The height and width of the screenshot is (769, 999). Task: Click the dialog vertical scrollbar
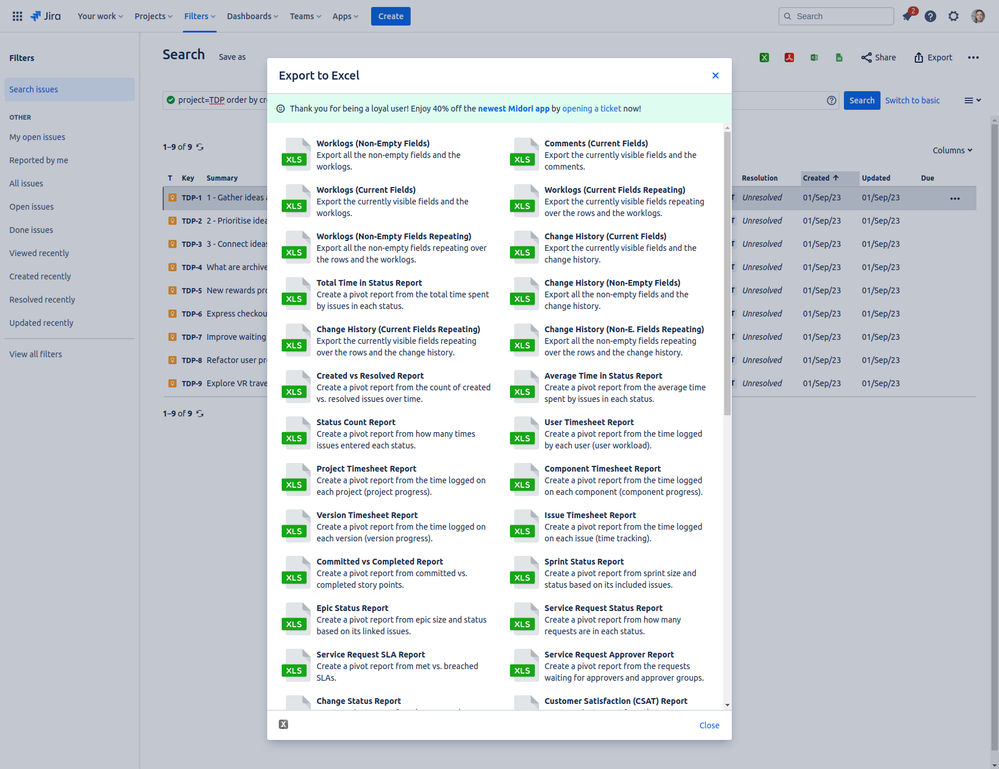point(727,274)
